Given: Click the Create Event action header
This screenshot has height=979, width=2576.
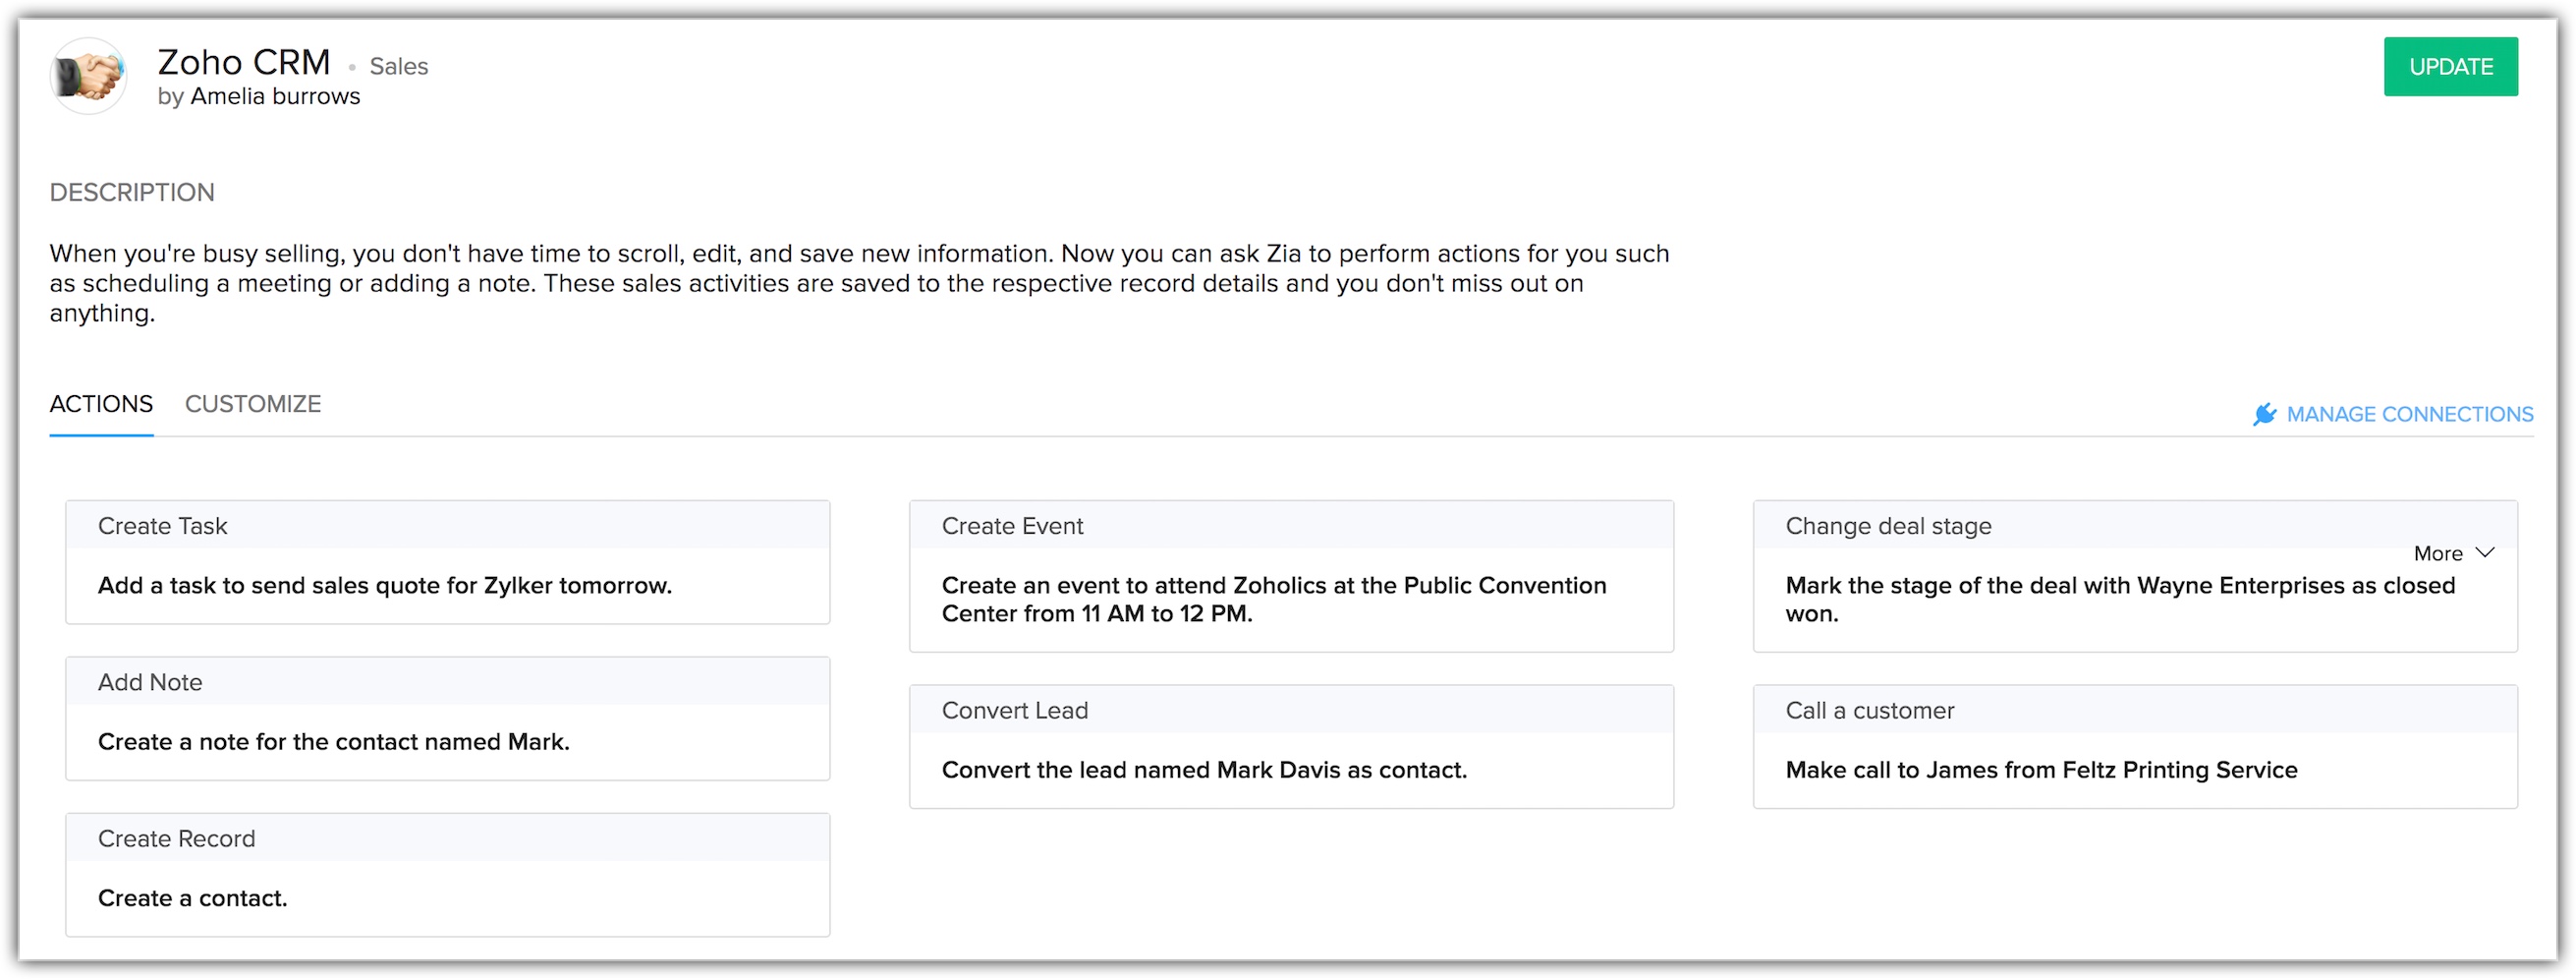Looking at the screenshot, I should 1012,526.
